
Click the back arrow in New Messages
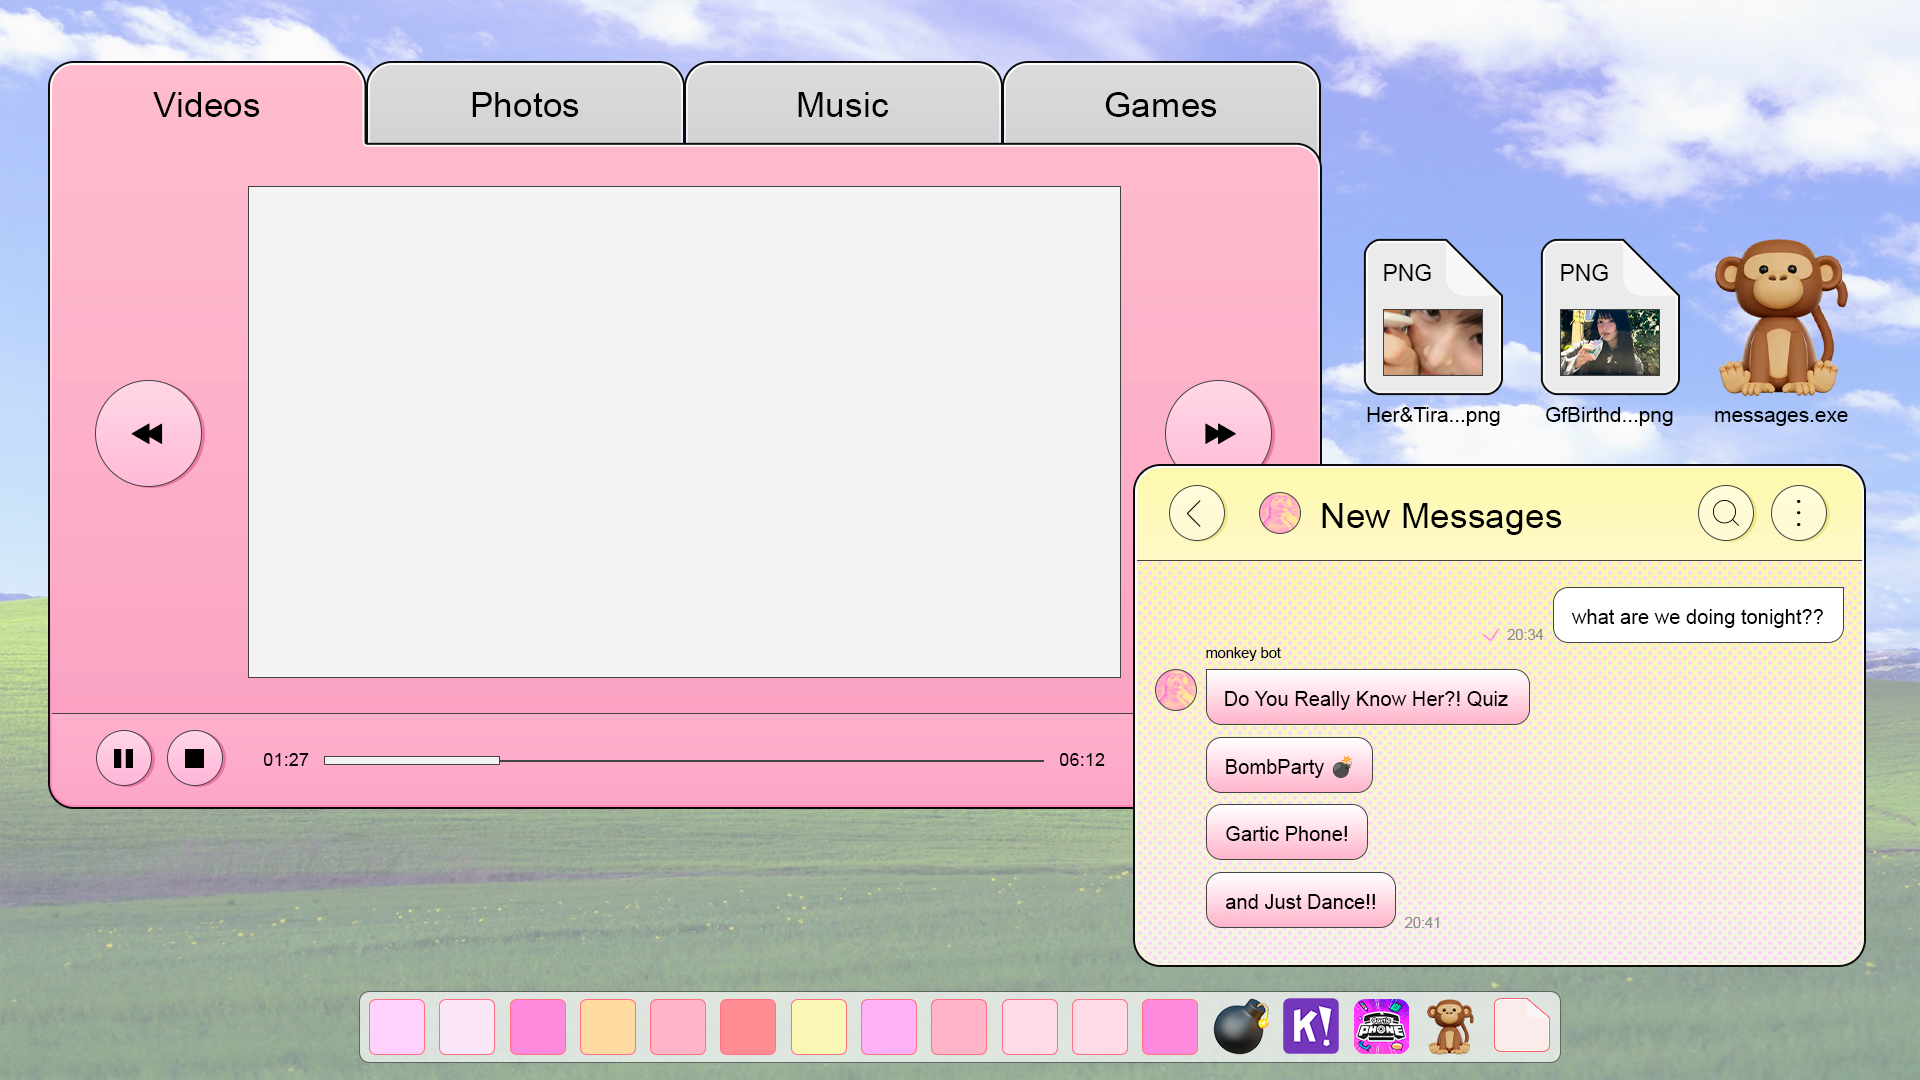pos(1196,514)
